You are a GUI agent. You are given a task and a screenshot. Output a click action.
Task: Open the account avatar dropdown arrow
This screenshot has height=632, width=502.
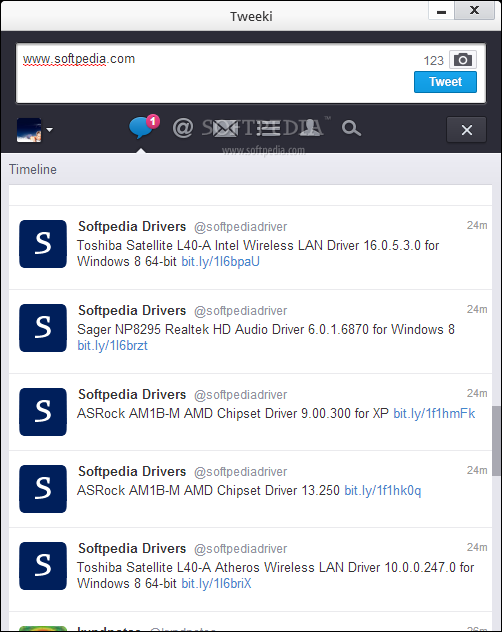tap(50, 130)
